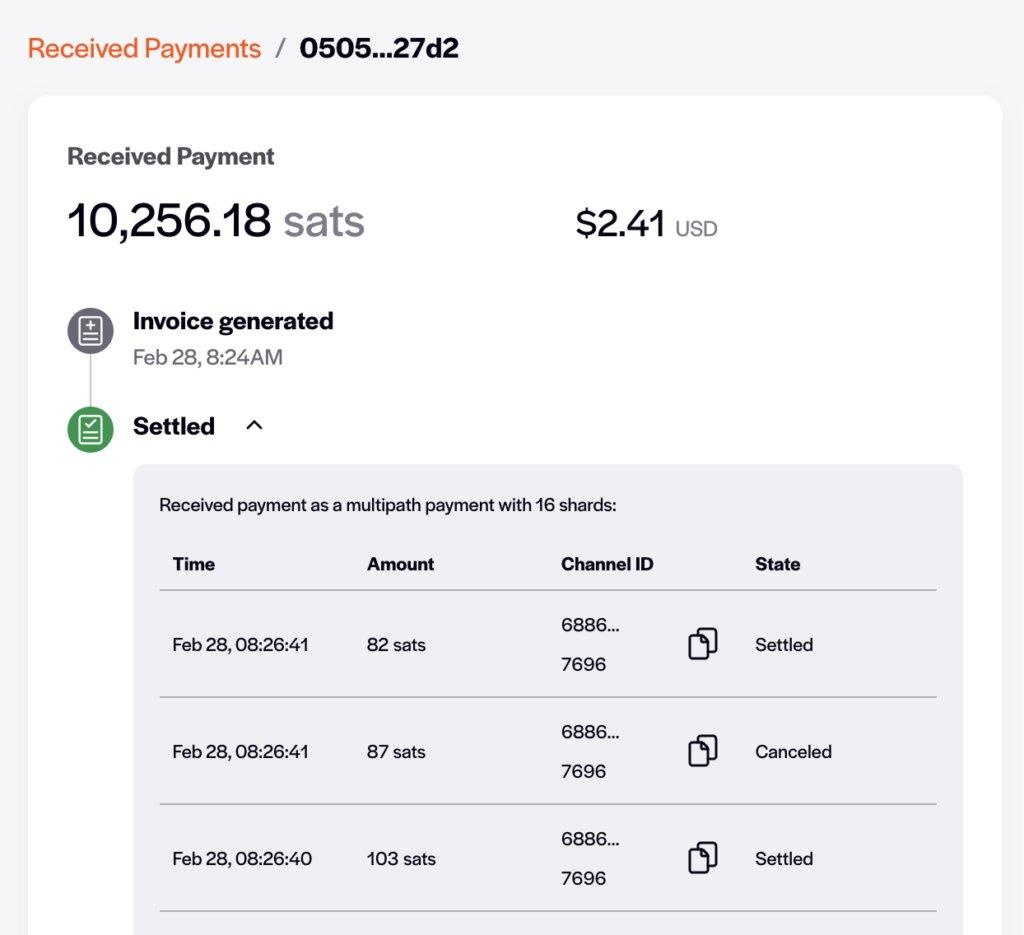Click the 10,256.18 sats total amount

[x=215, y=221]
